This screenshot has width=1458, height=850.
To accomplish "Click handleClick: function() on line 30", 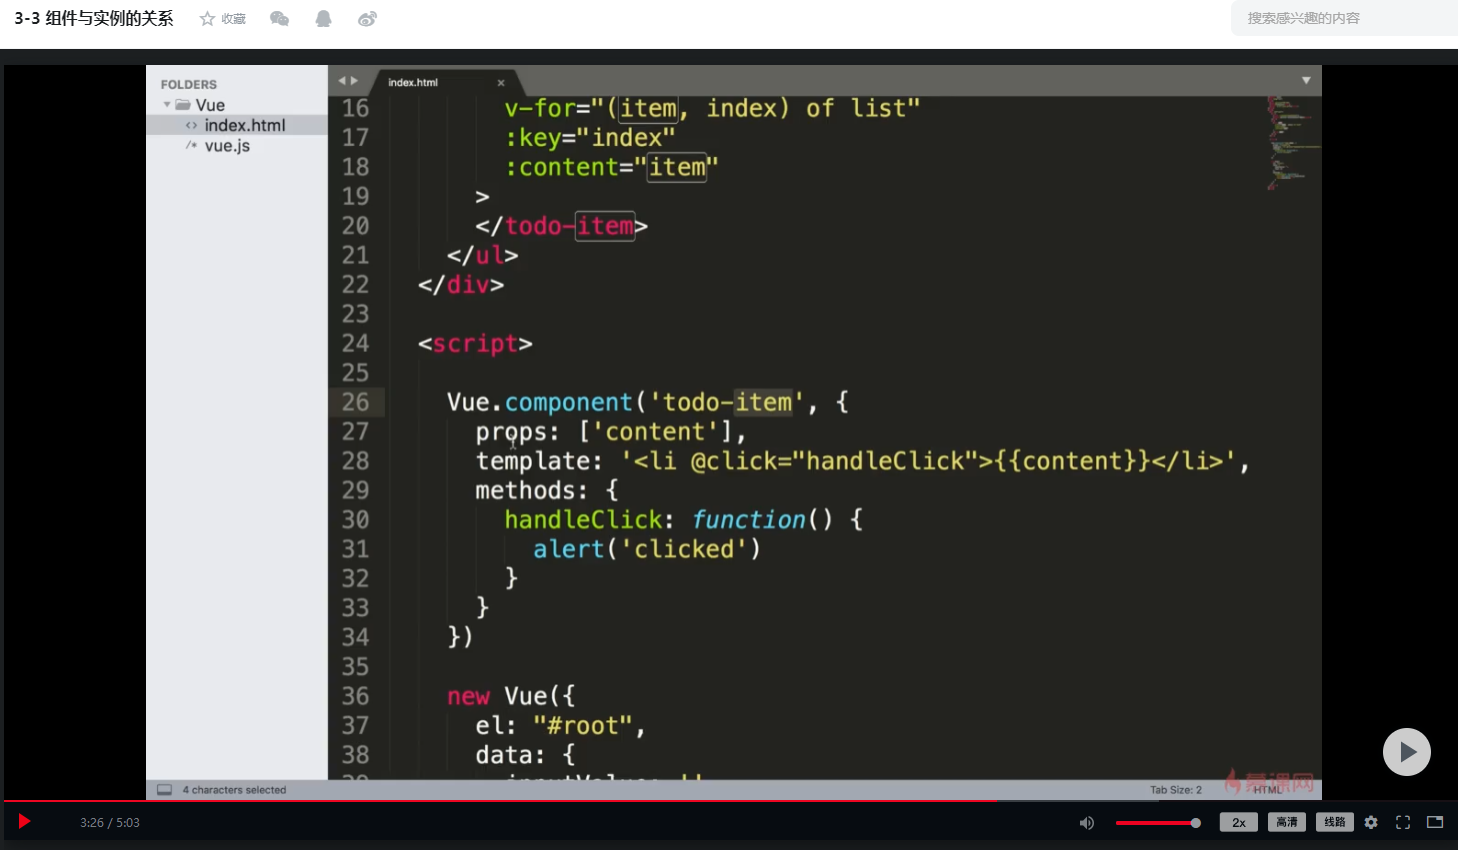I will click(683, 520).
